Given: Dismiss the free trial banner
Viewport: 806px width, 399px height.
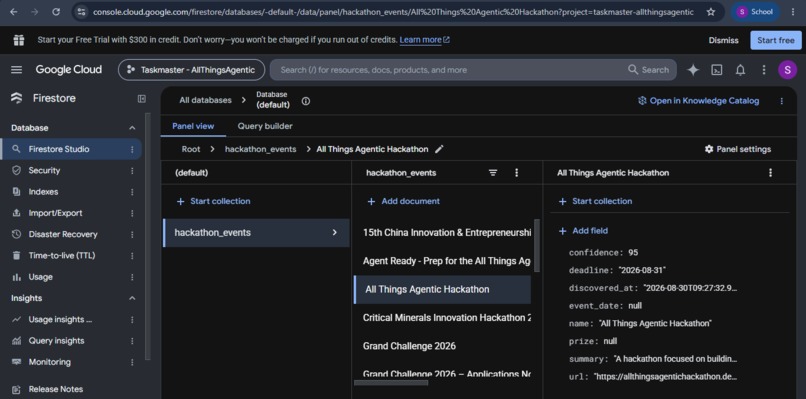Looking at the screenshot, I should tap(723, 40).
